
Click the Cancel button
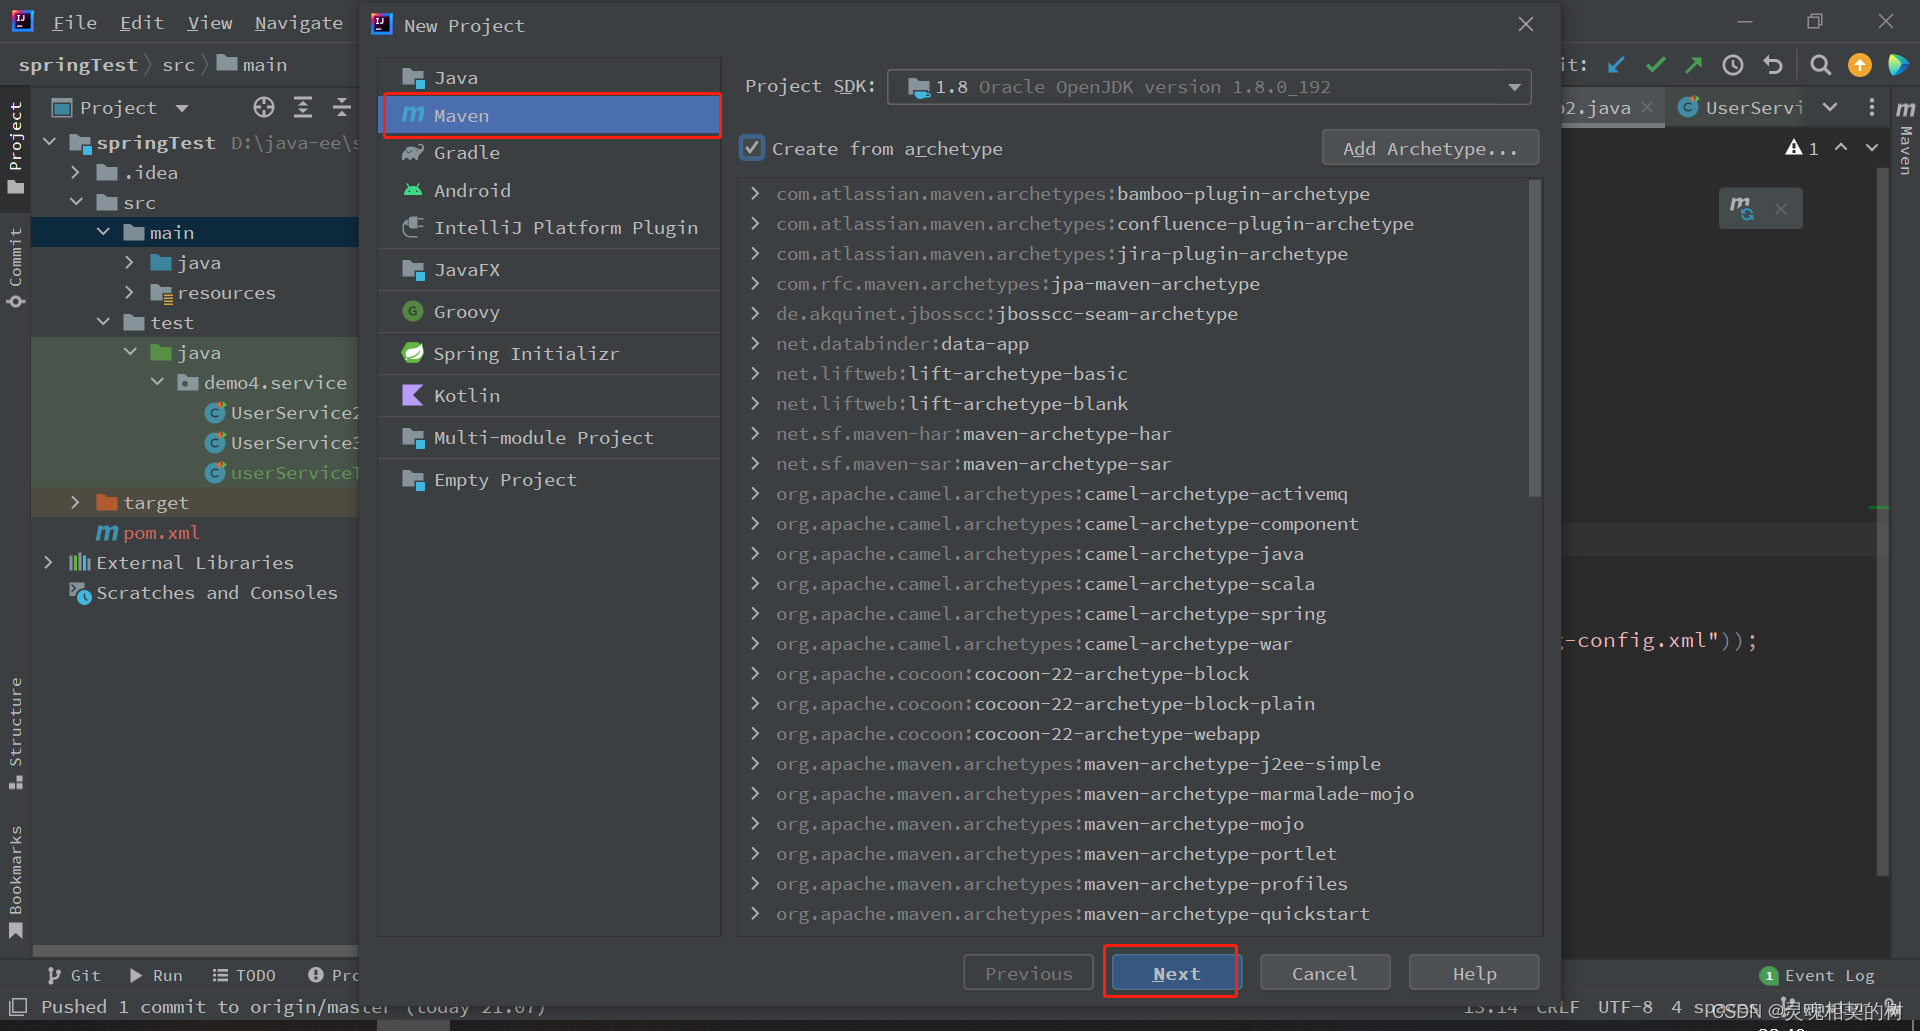[x=1325, y=973]
